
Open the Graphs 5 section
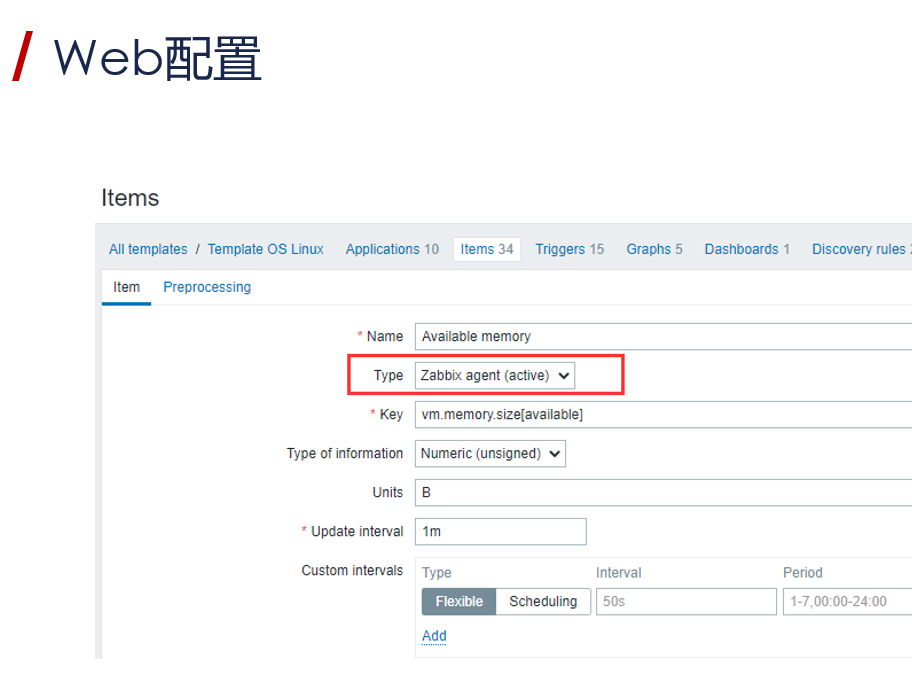tap(654, 250)
